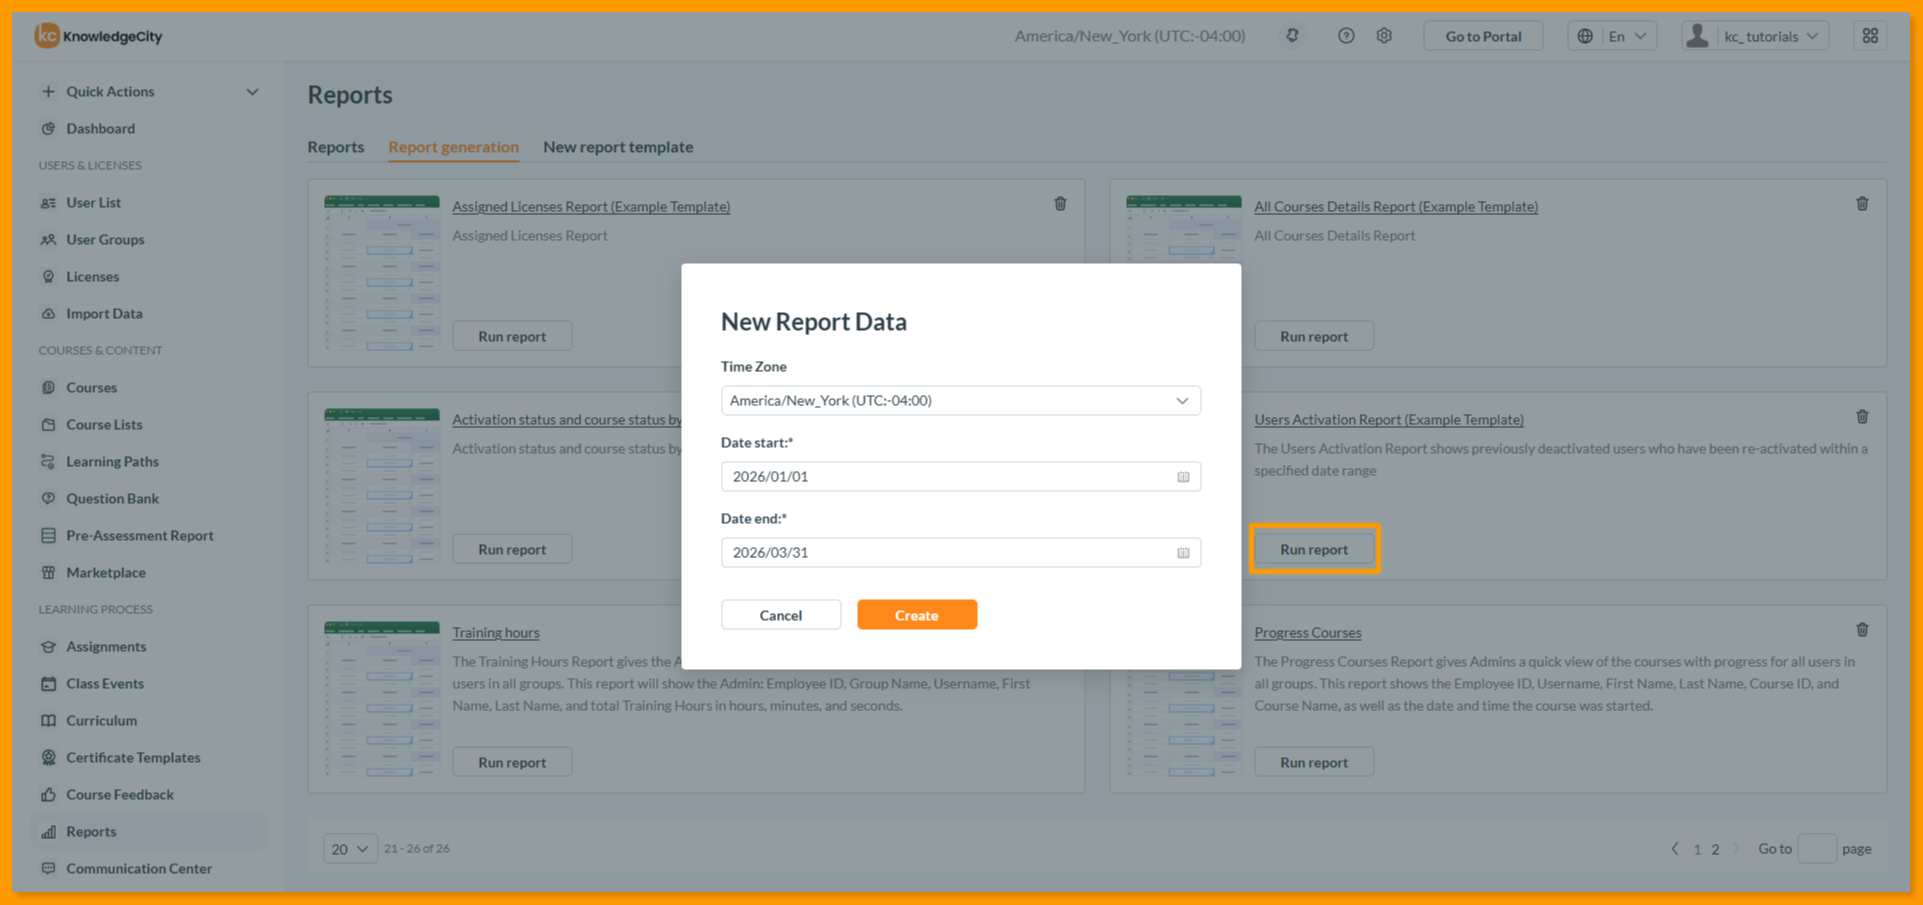Click the notifications bell icon

(x=1292, y=36)
